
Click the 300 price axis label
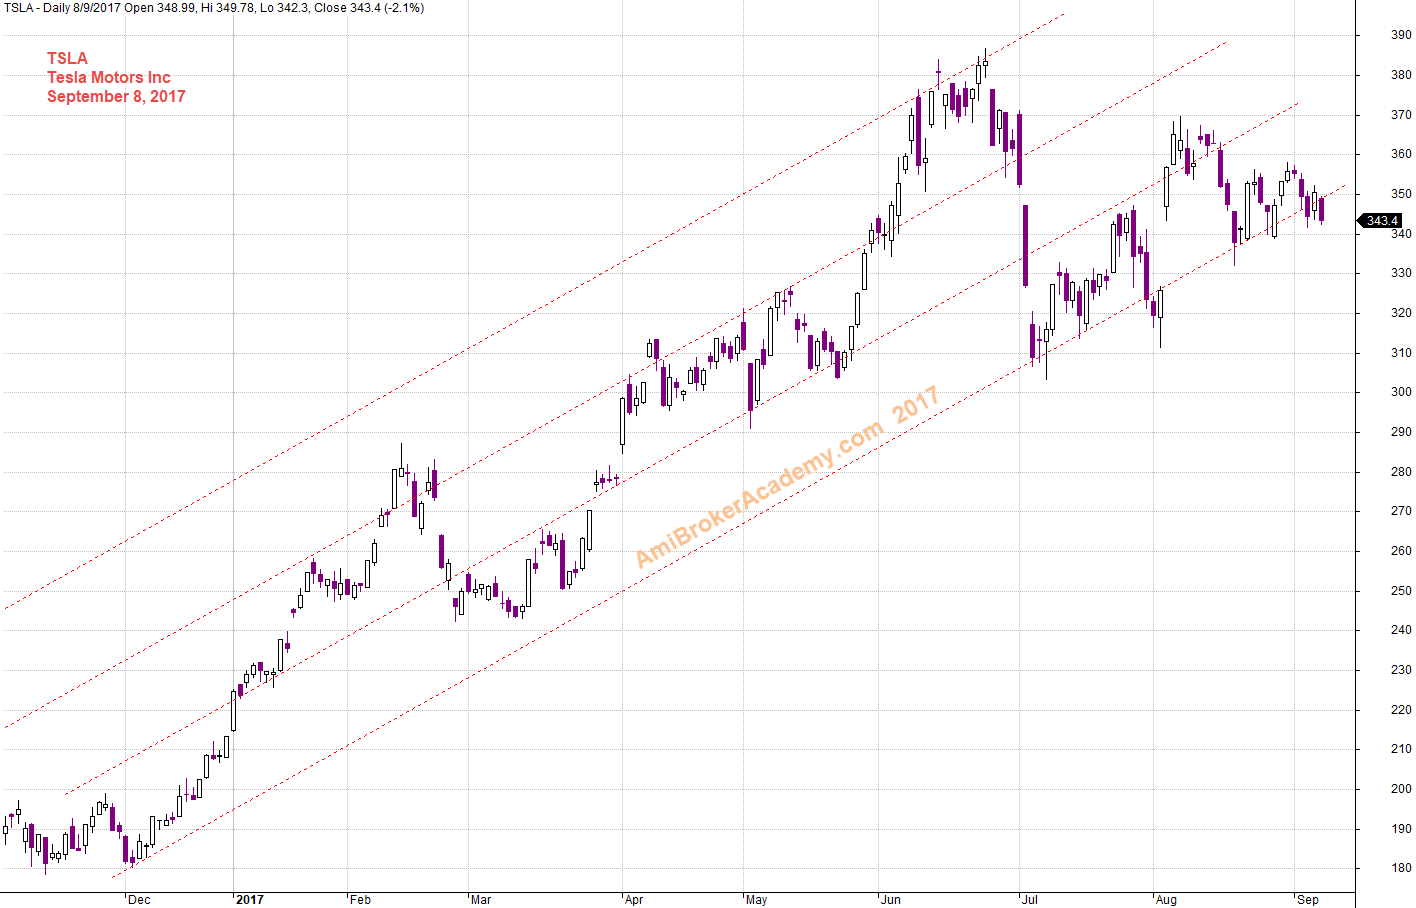(x=1401, y=392)
